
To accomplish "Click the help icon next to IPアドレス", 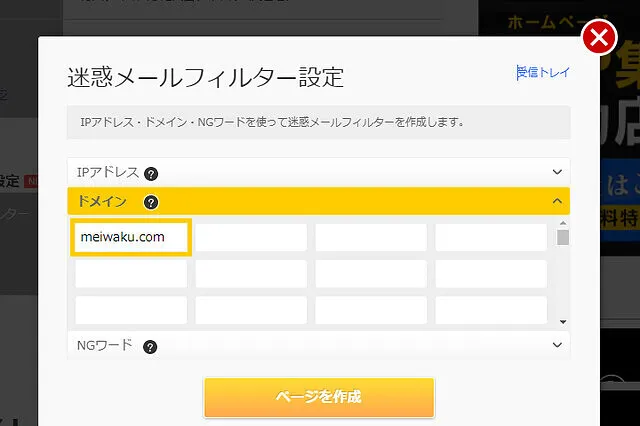I will click(151, 173).
